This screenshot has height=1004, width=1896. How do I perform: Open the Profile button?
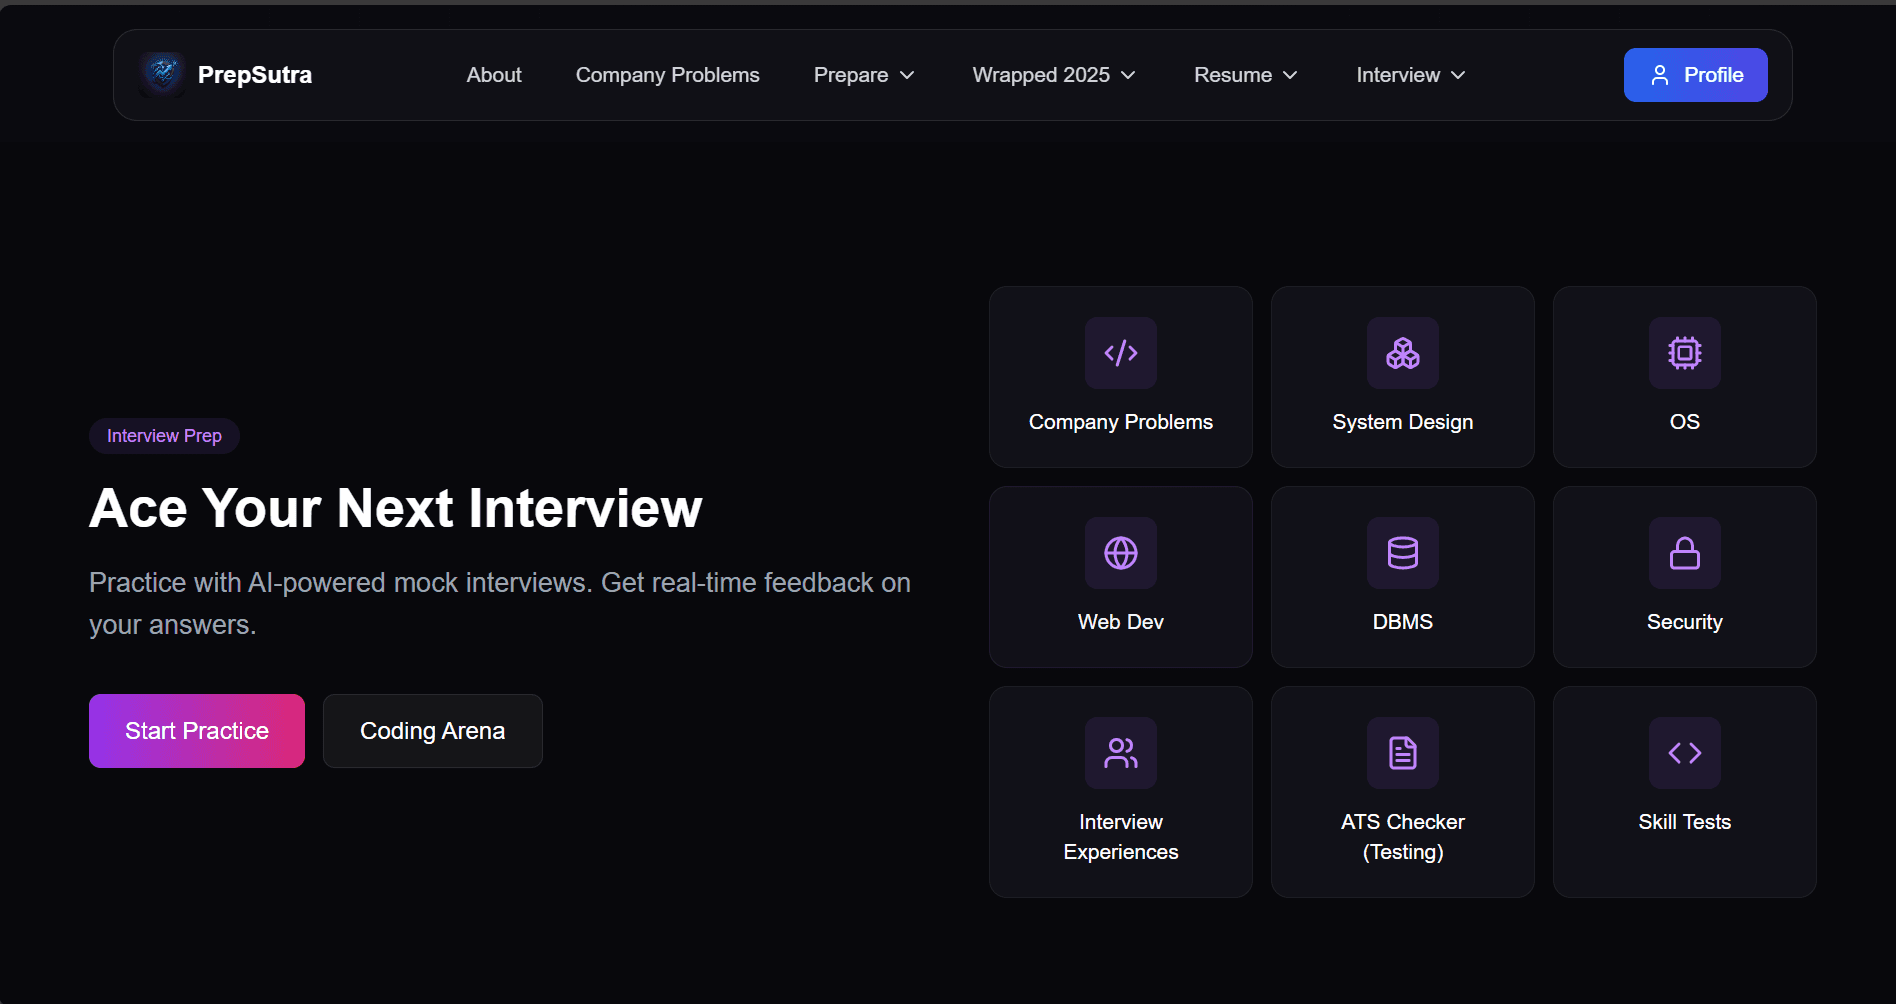coord(1695,75)
